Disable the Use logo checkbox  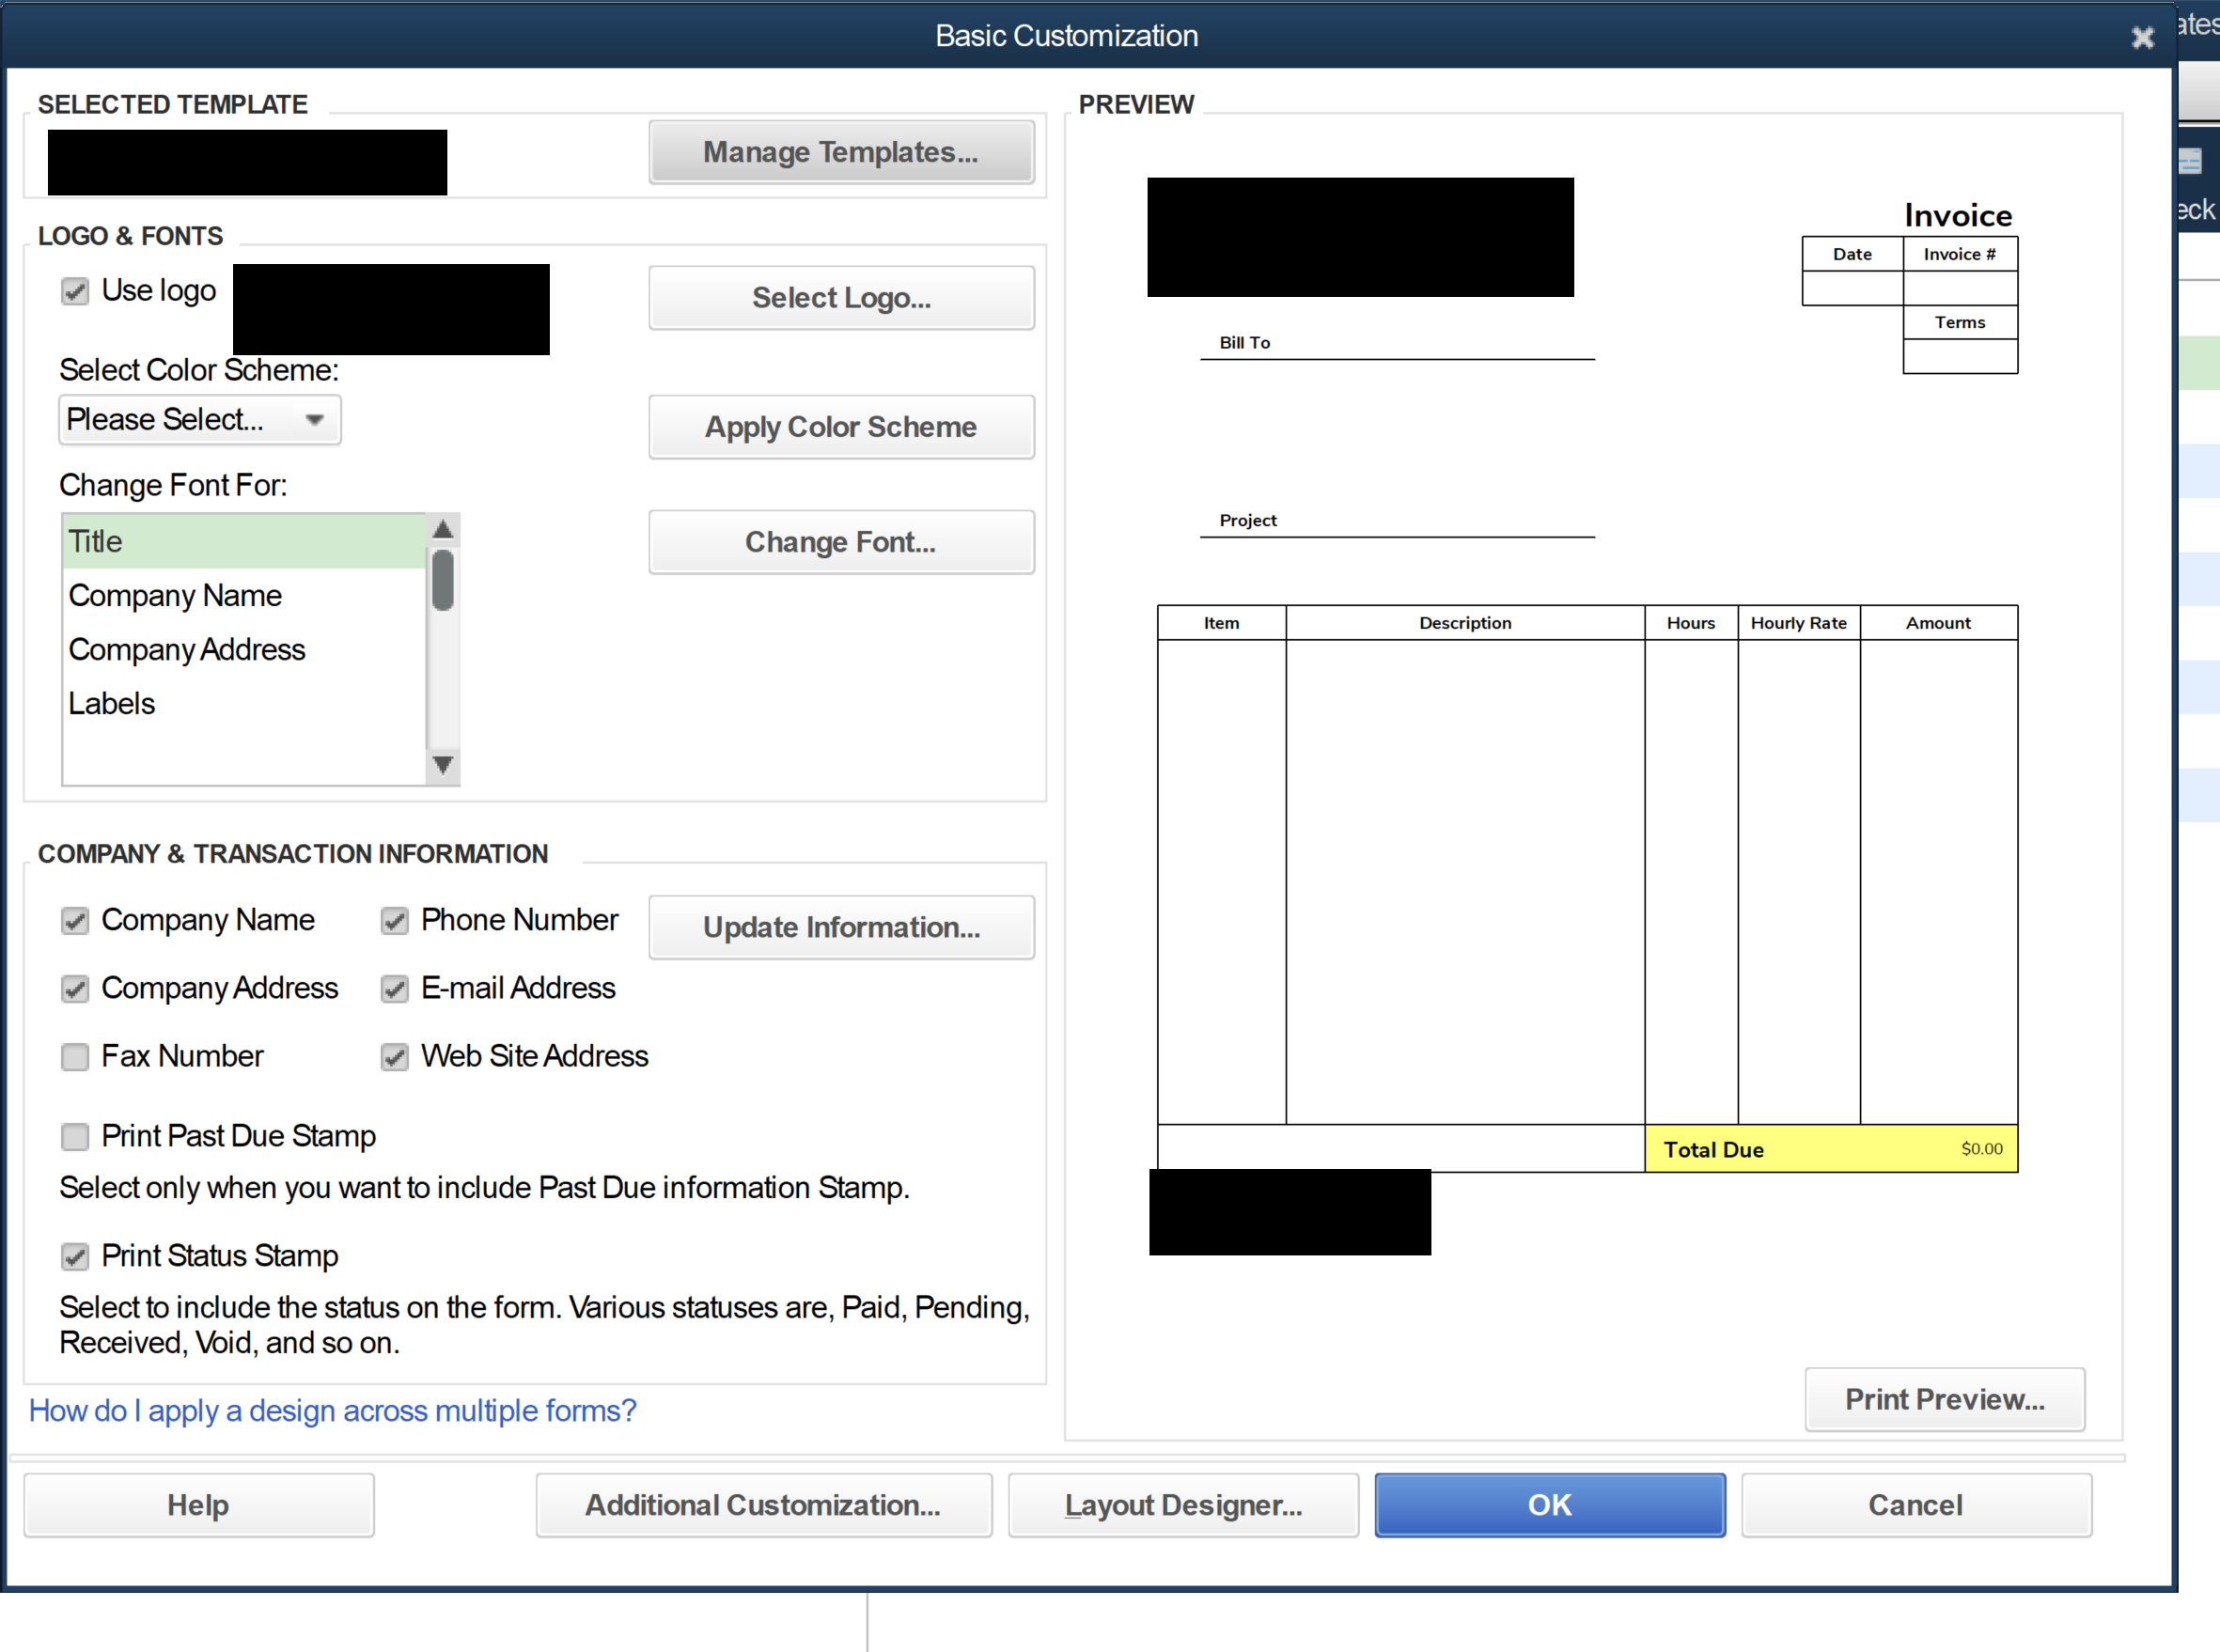(x=75, y=291)
